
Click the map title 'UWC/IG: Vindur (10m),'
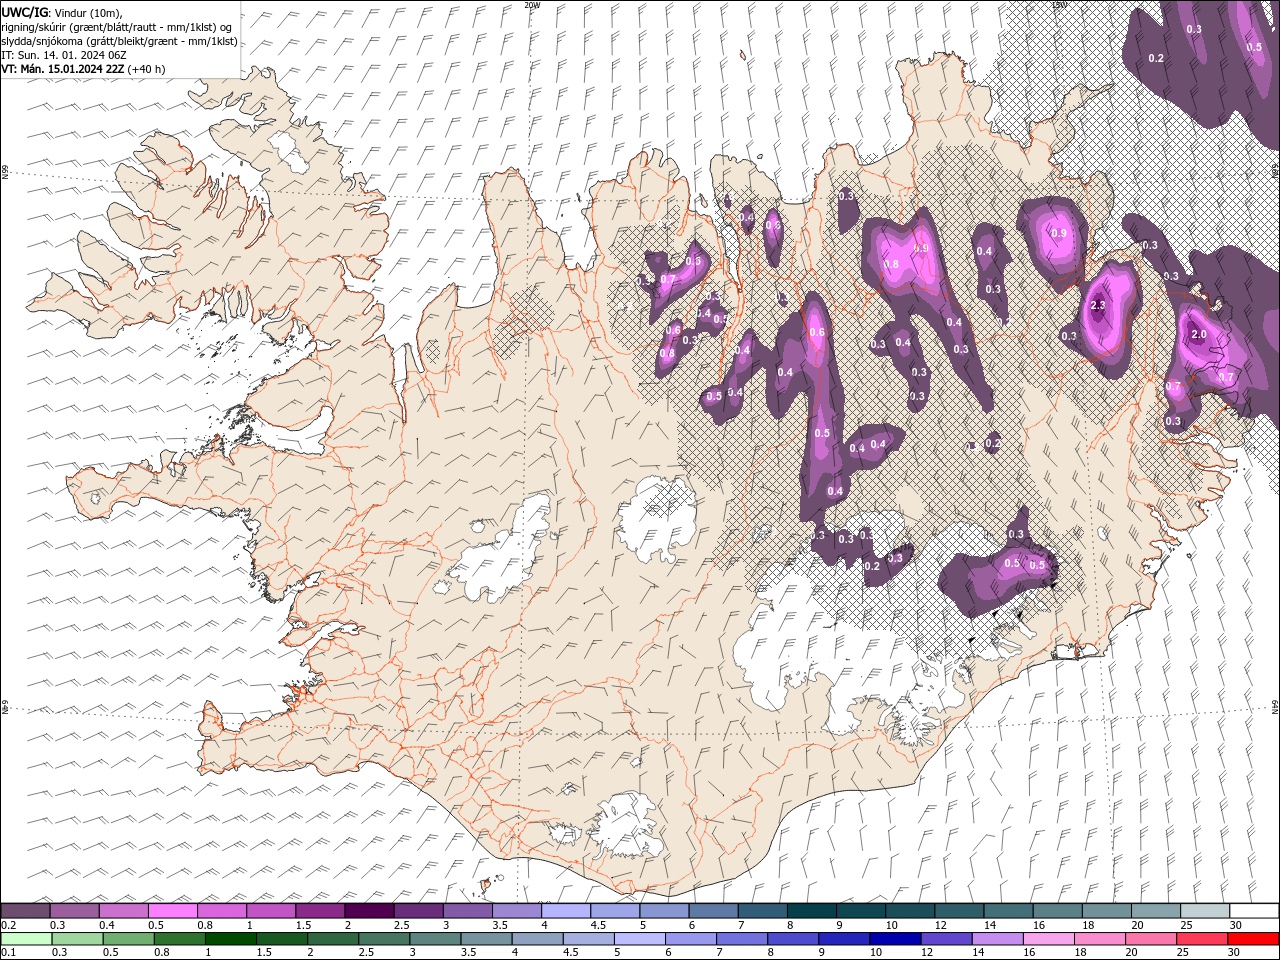pyautogui.click(x=61, y=12)
